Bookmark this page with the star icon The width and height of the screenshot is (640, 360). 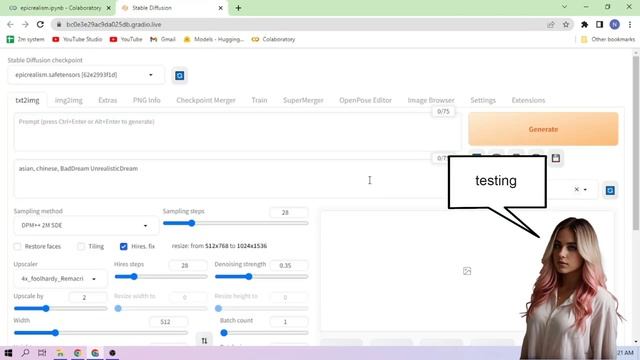coord(566,24)
